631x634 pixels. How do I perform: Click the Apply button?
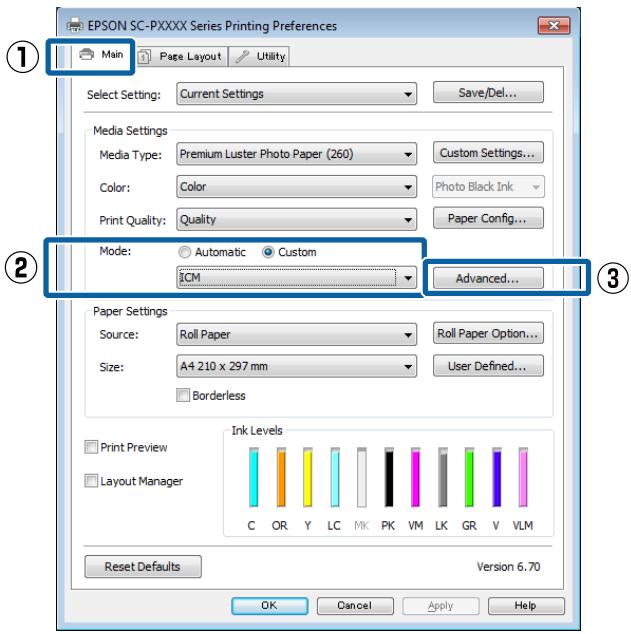click(x=441, y=605)
